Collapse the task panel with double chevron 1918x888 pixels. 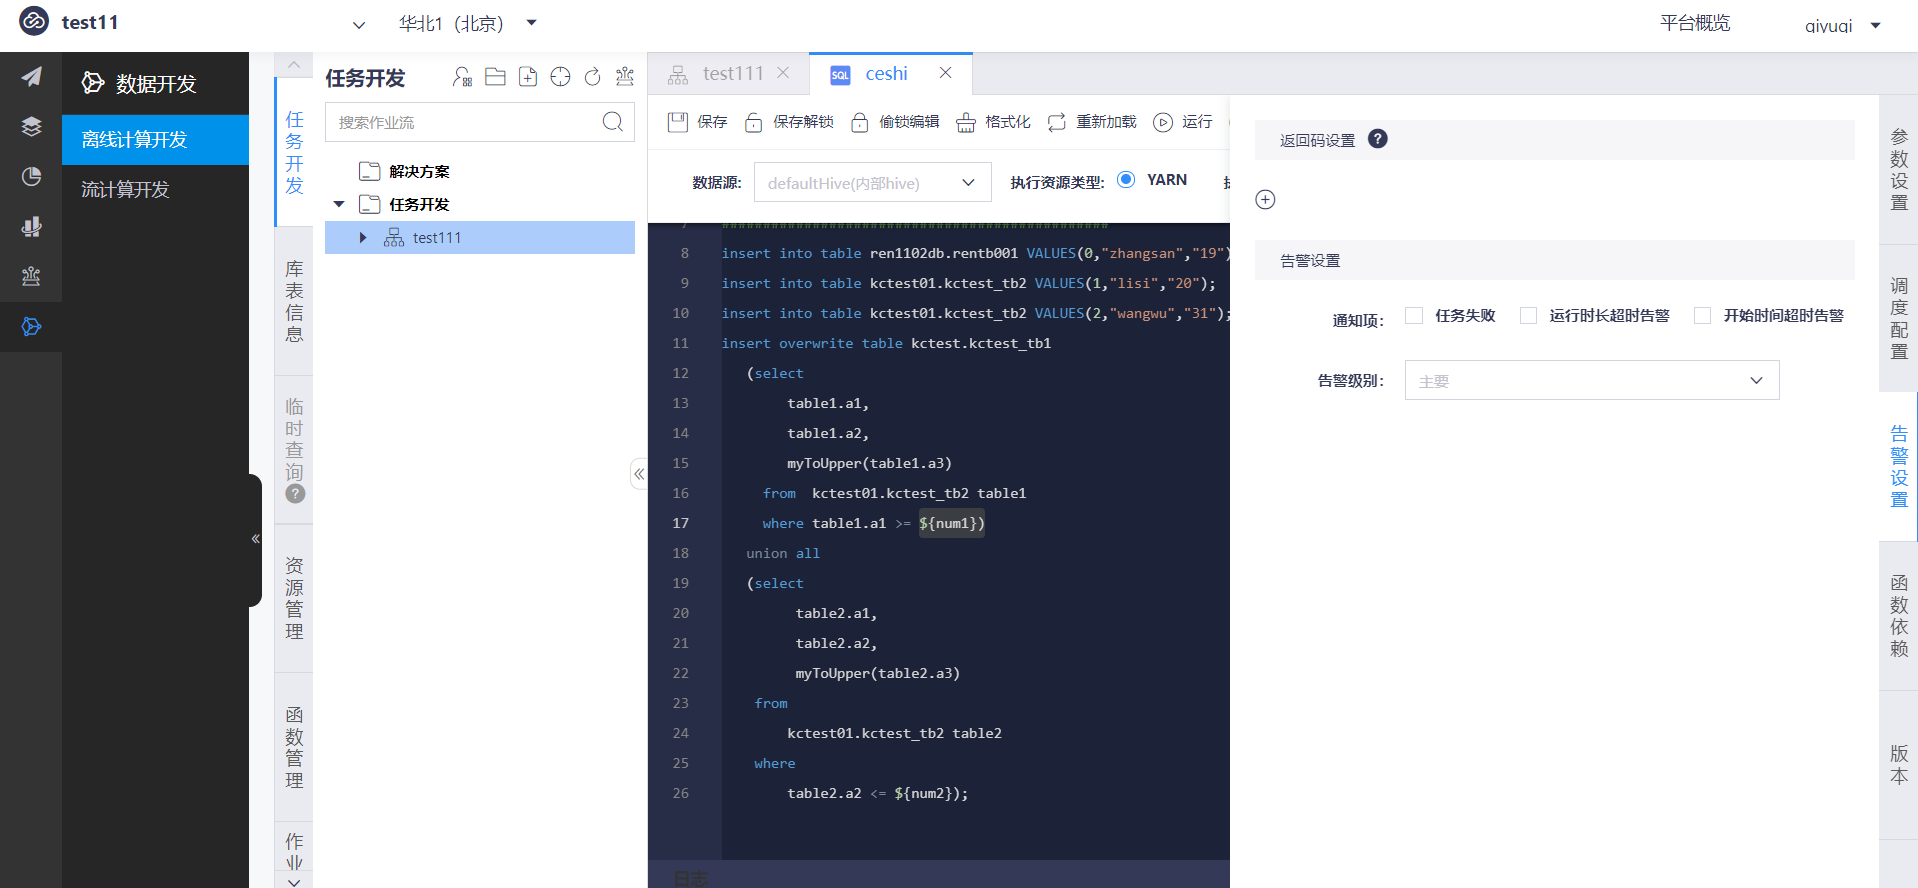pyautogui.click(x=639, y=474)
